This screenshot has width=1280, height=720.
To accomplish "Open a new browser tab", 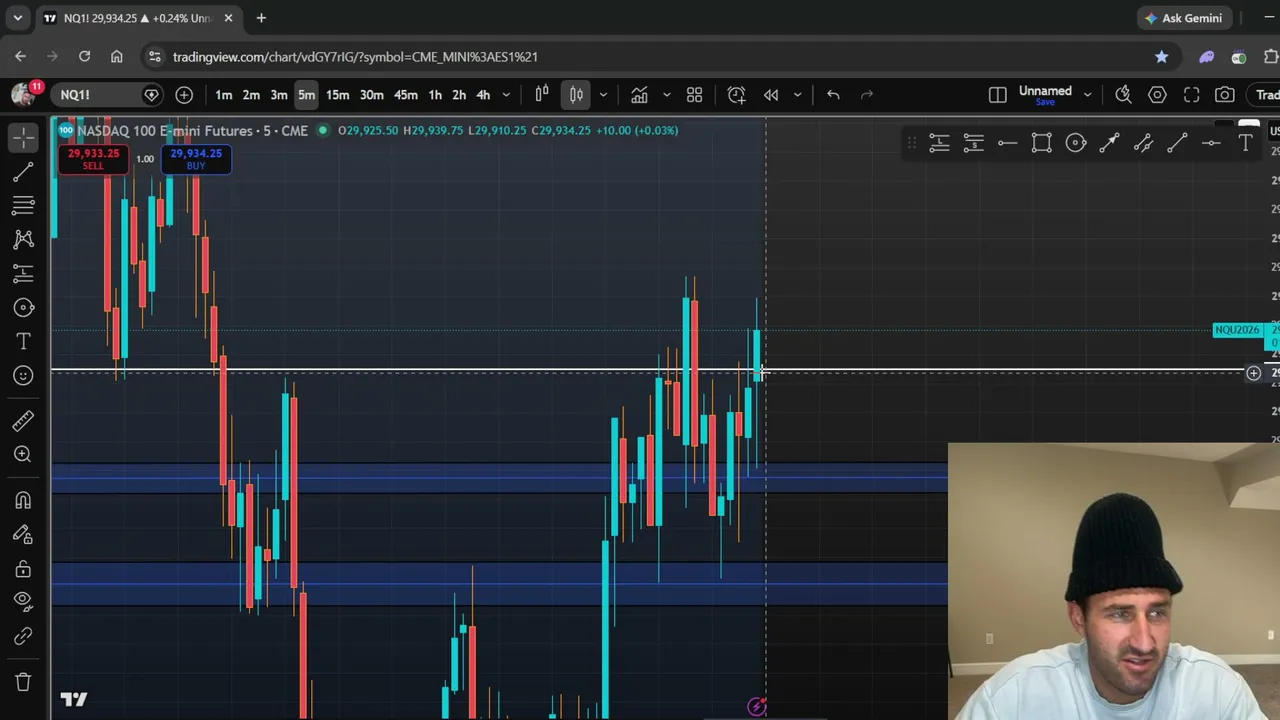I will tap(261, 18).
